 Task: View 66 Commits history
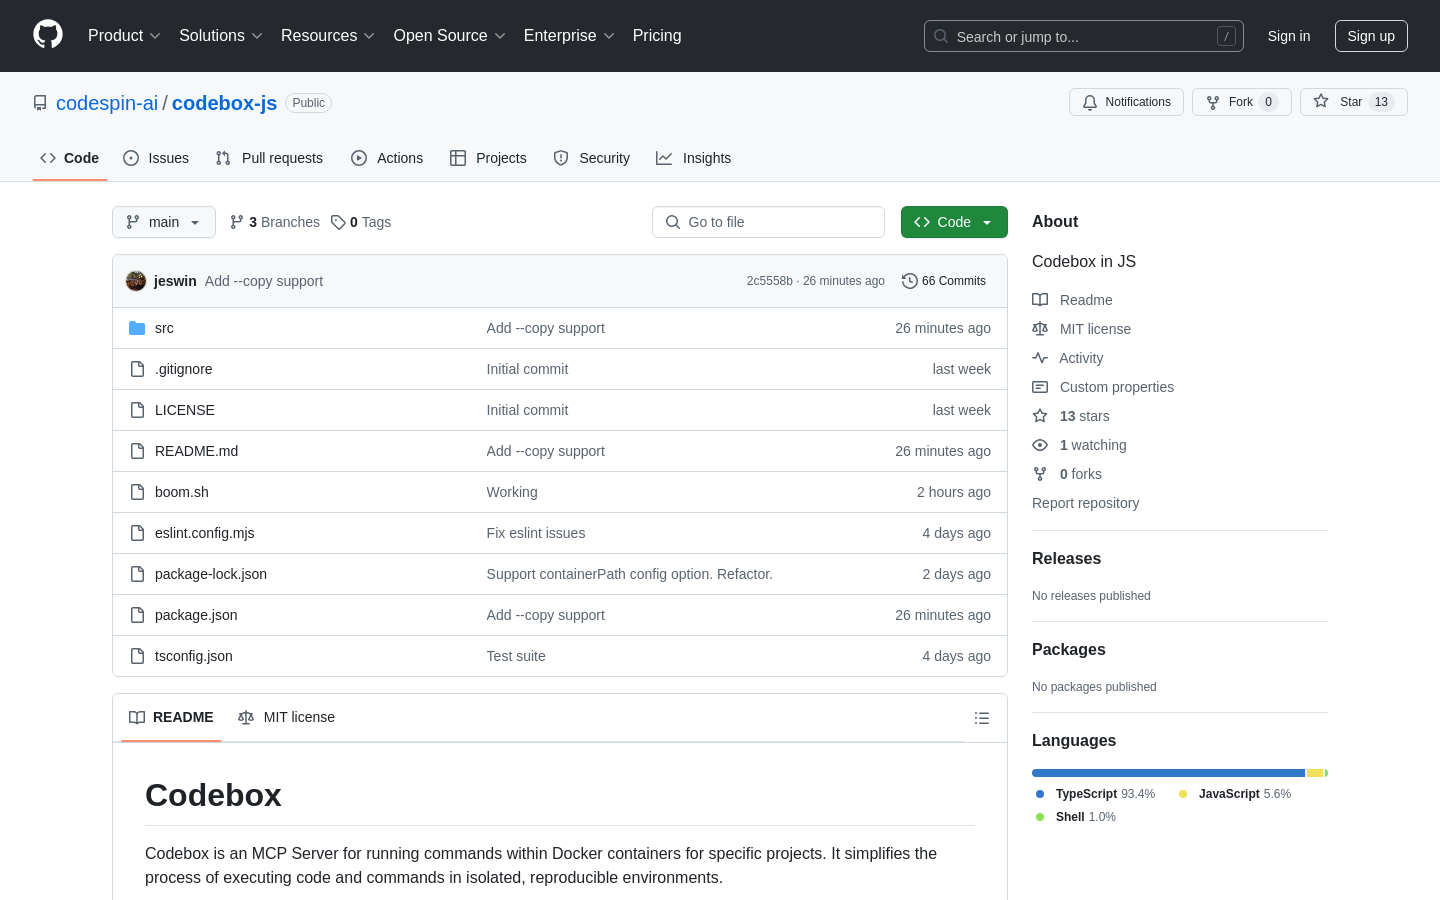[x=944, y=281]
